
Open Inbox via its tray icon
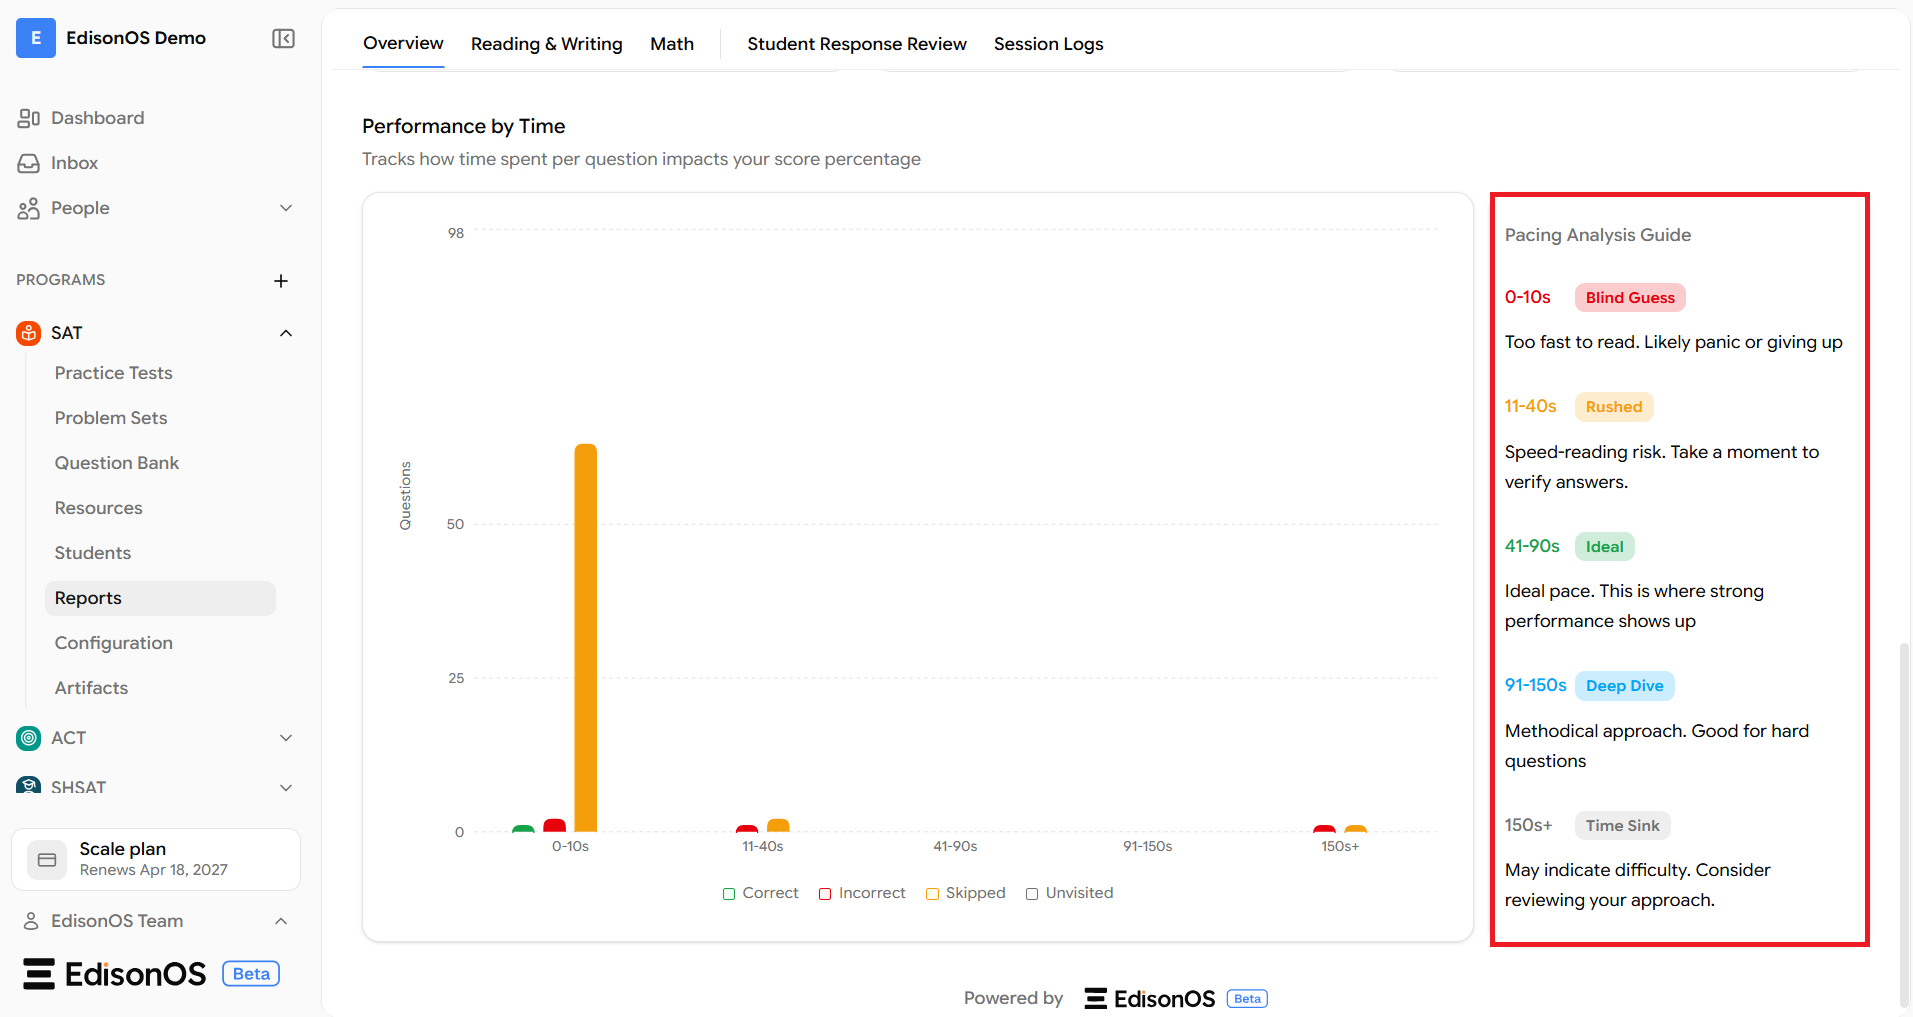tap(28, 163)
